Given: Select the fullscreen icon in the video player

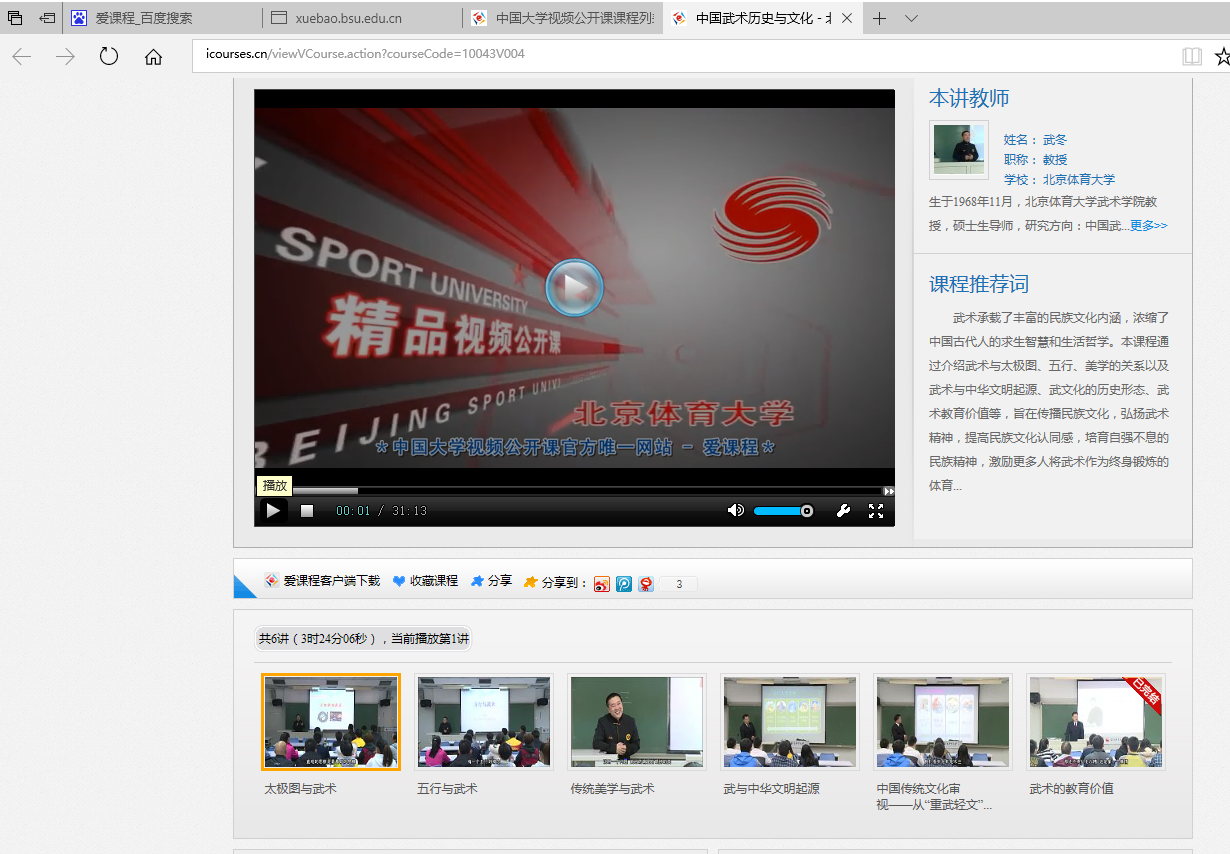Looking at the screenshot, I should pos(876,510).
